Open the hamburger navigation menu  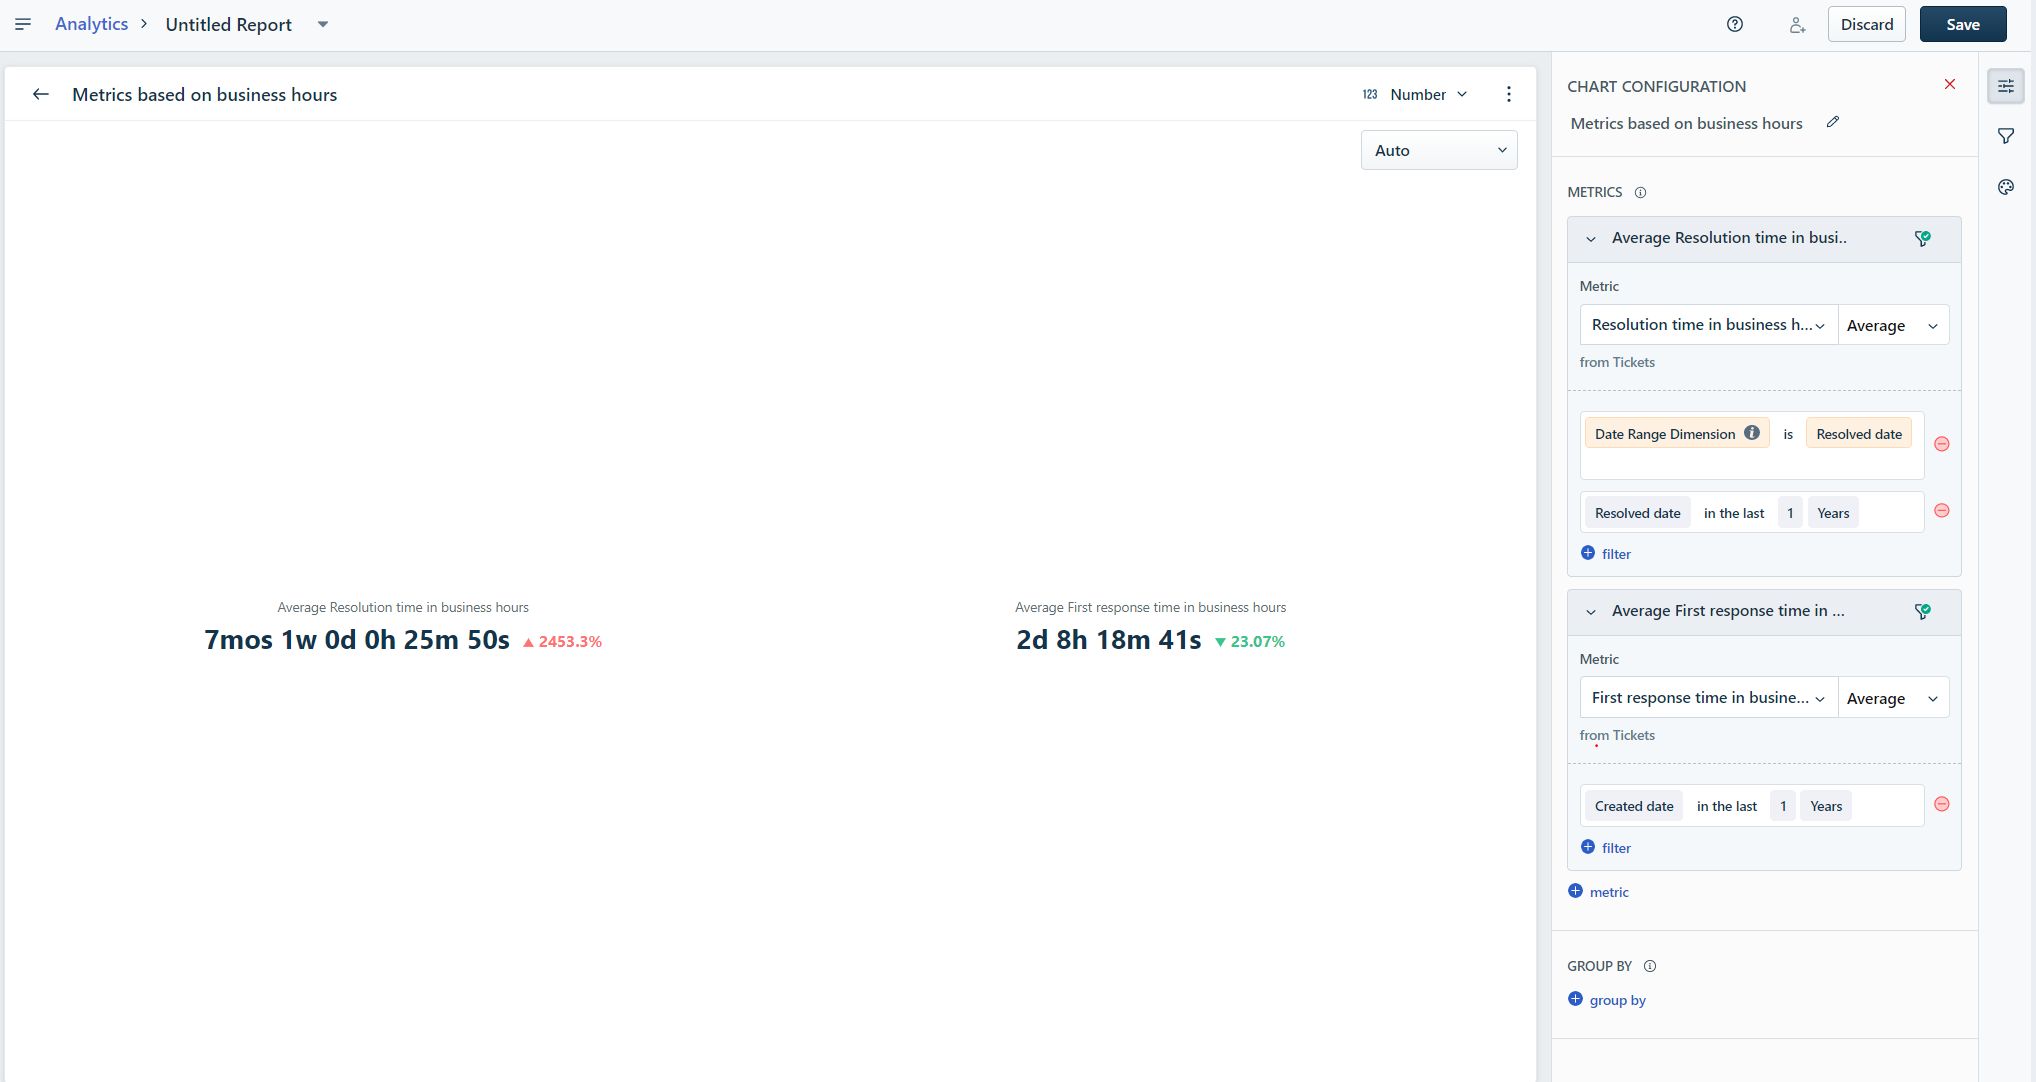click(x=23, y=24)
